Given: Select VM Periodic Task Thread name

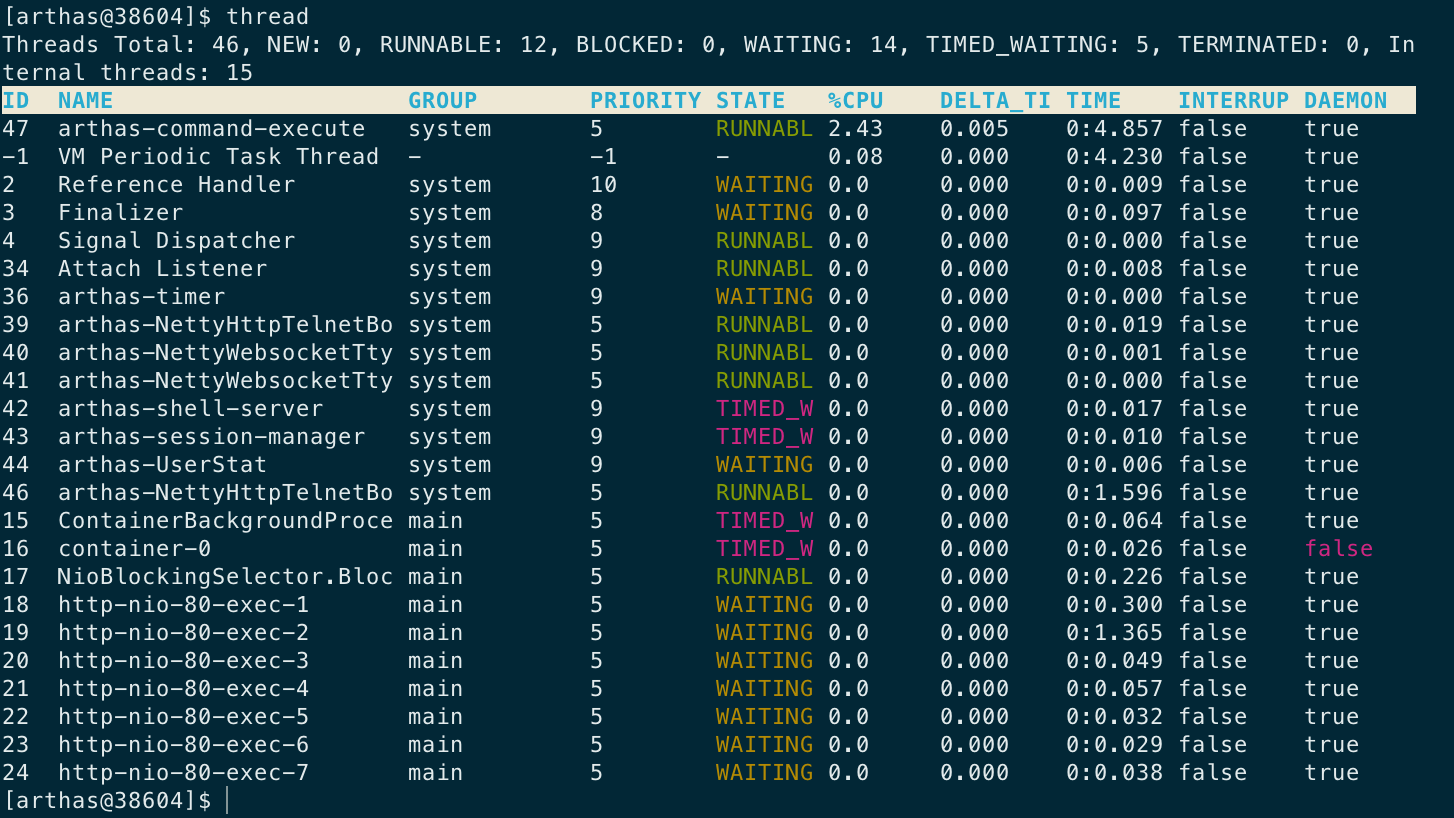Looking at the screenshot, I should 219,157.
